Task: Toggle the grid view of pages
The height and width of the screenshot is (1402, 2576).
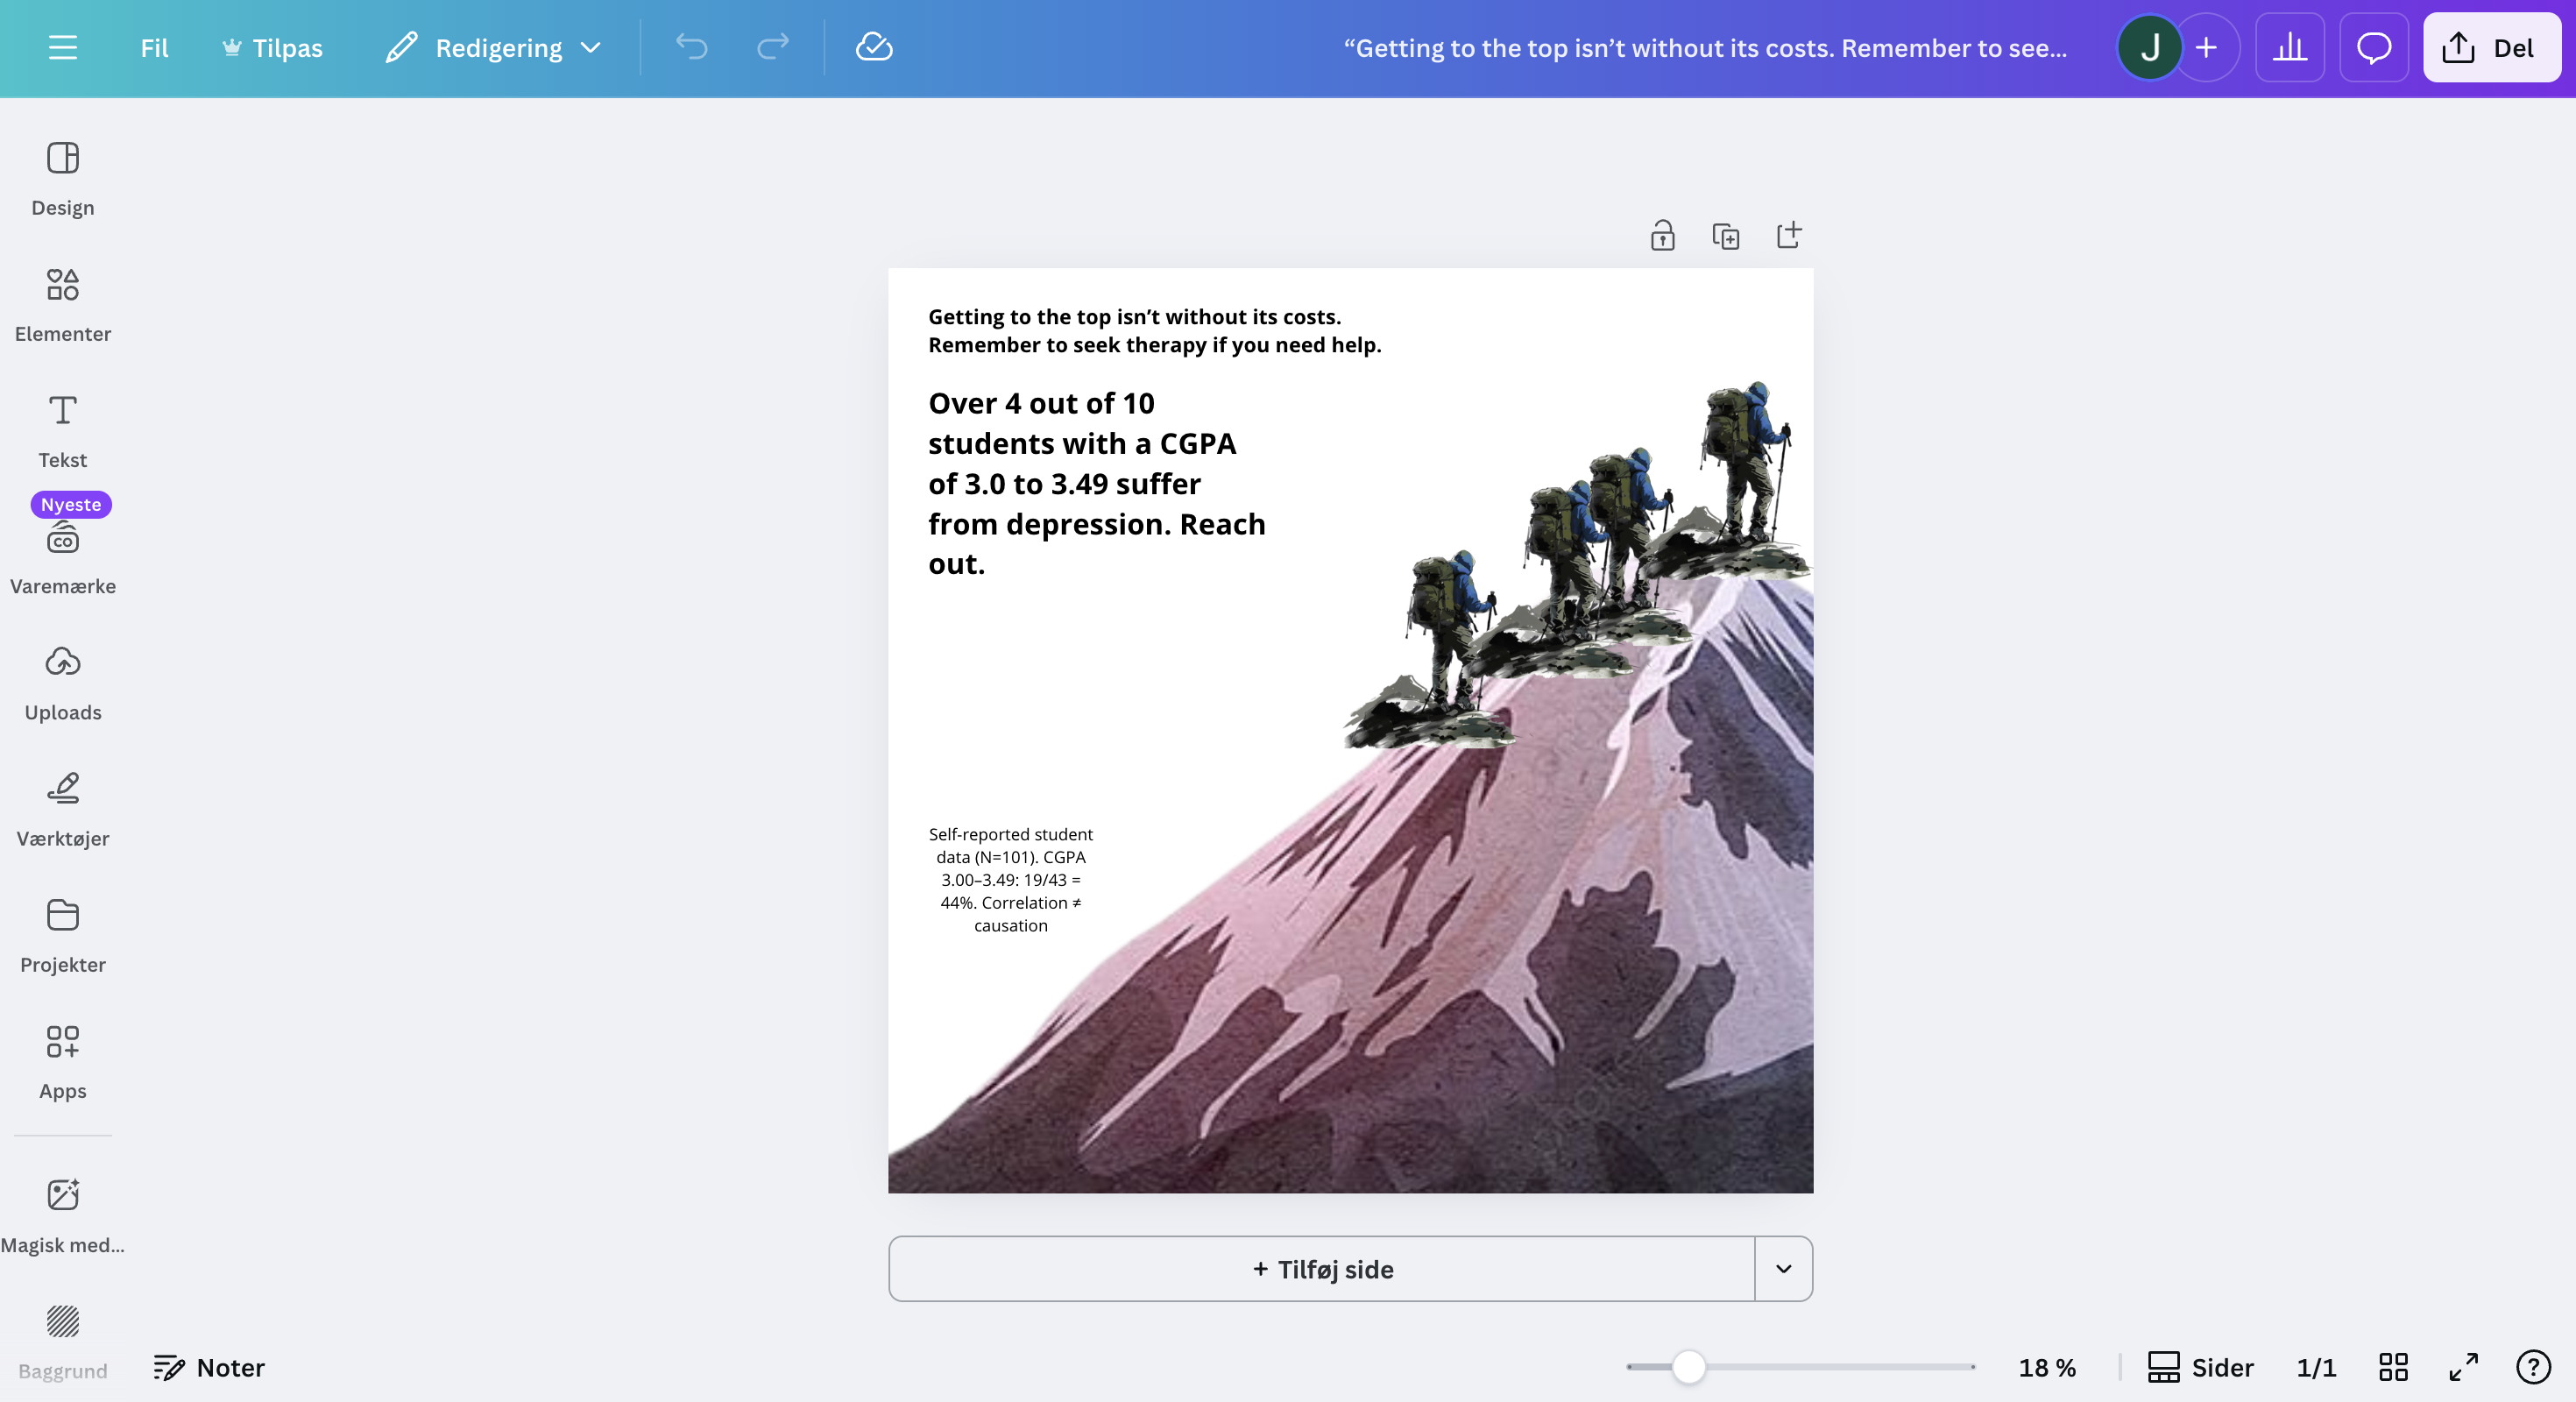Action: [2394, 1367]
